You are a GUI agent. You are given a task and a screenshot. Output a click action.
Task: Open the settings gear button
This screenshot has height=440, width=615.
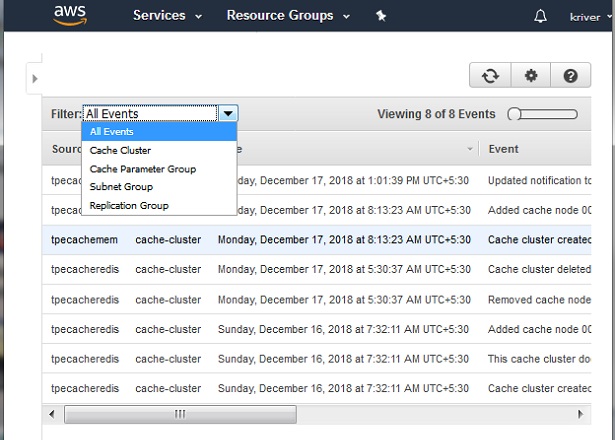coord(530,76)
